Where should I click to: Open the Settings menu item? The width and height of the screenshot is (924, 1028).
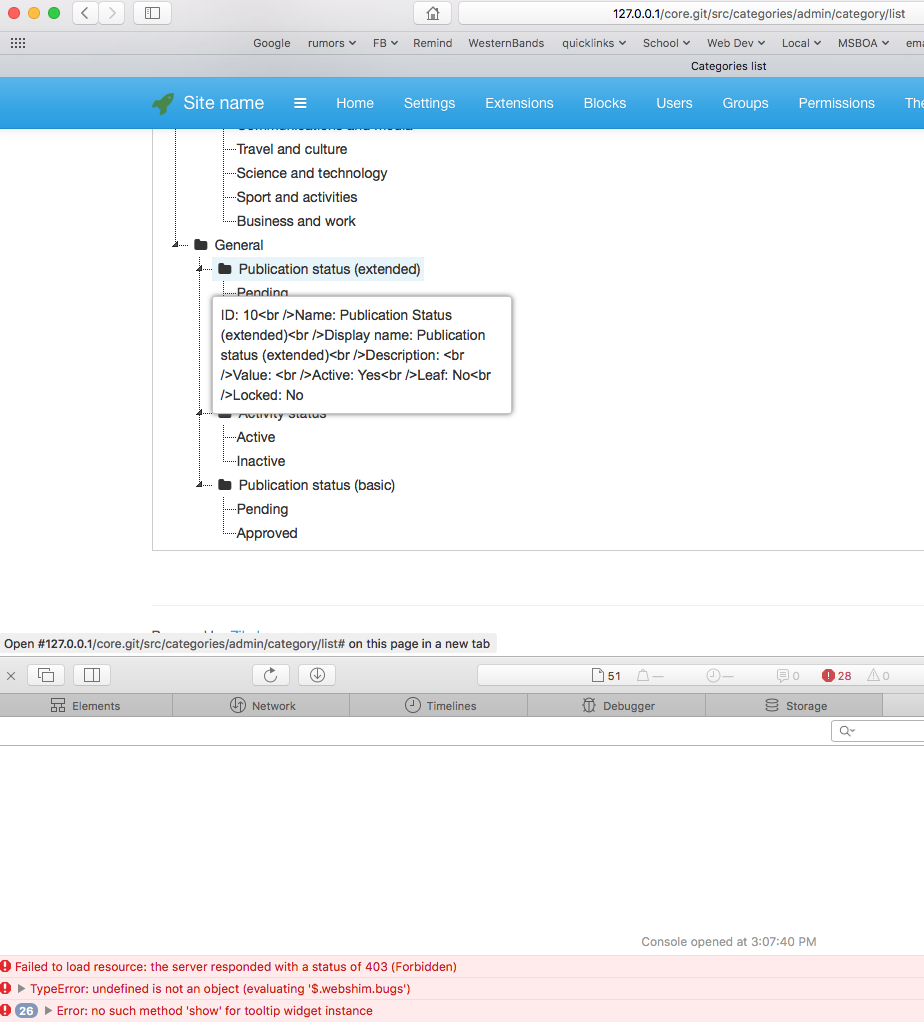(x=429, y=103)
